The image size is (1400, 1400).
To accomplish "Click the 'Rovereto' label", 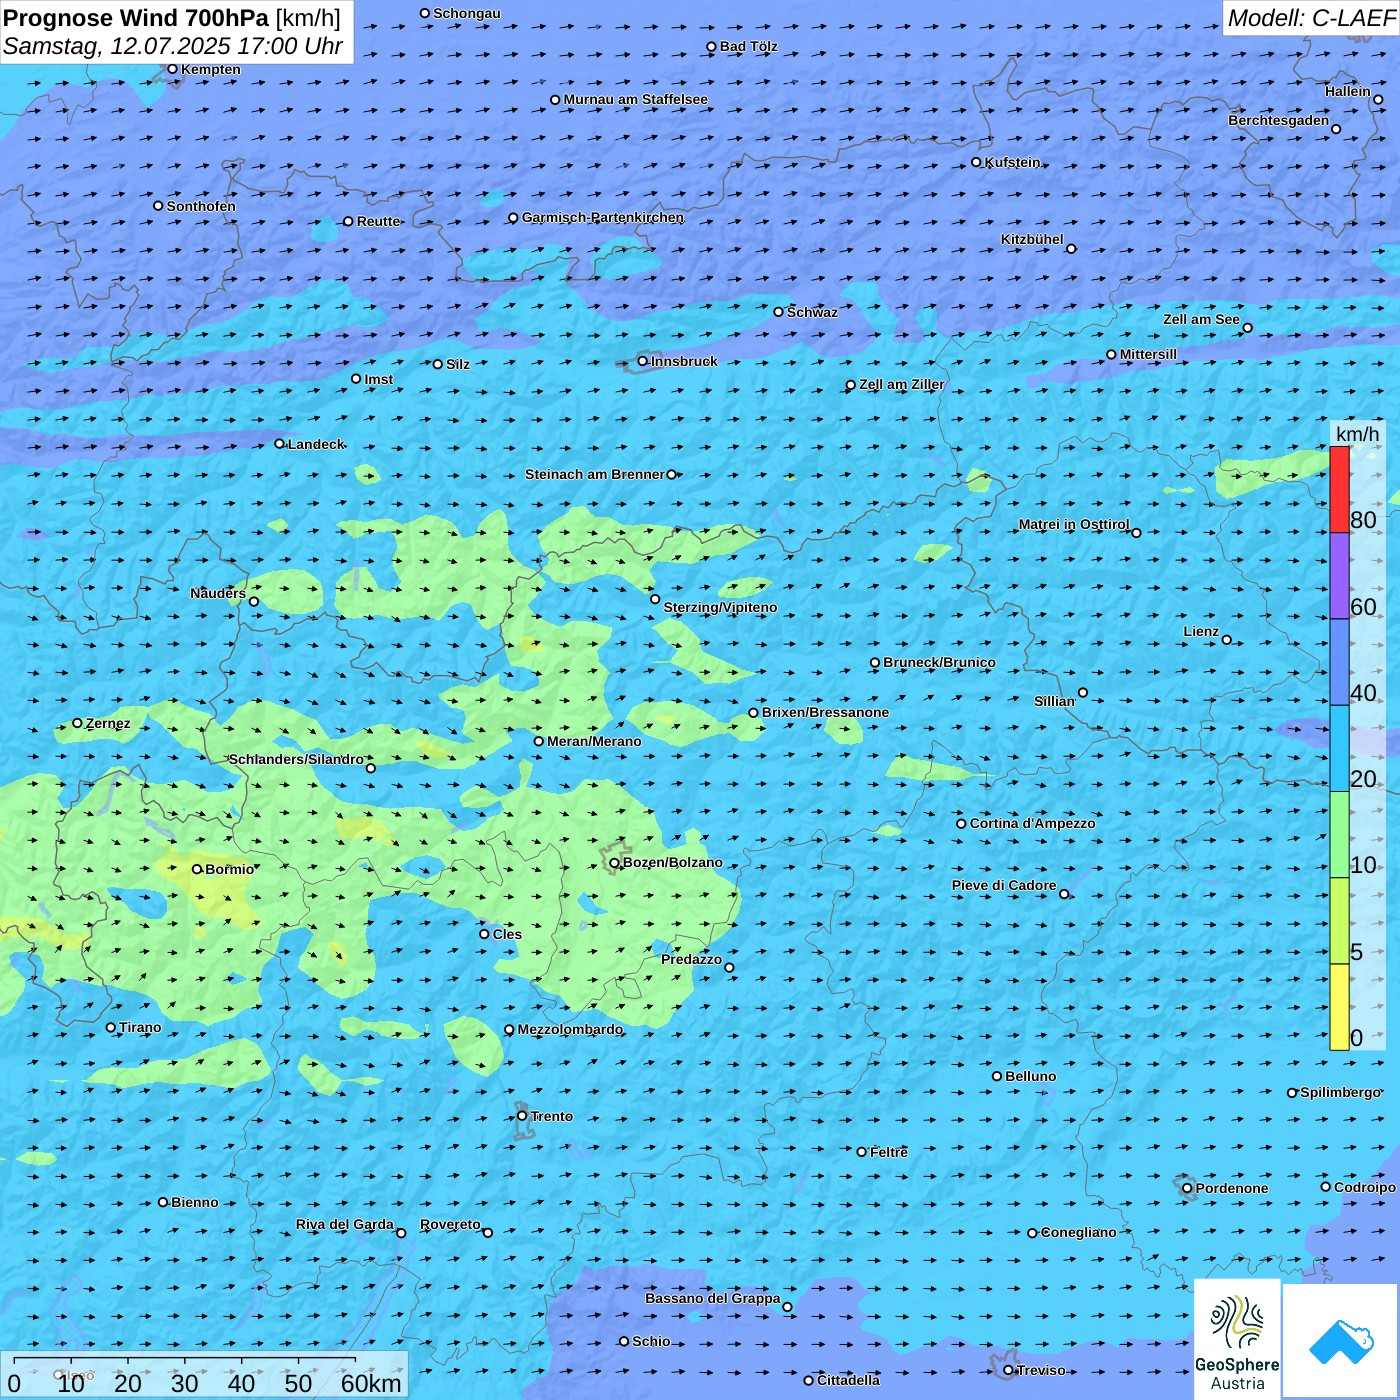I will 450,1224.
